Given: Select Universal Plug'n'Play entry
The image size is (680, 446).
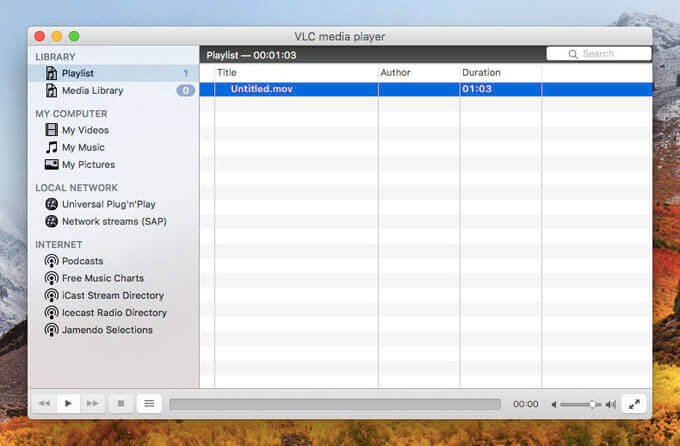Looking at the screenshot, I should coord(113,204).
